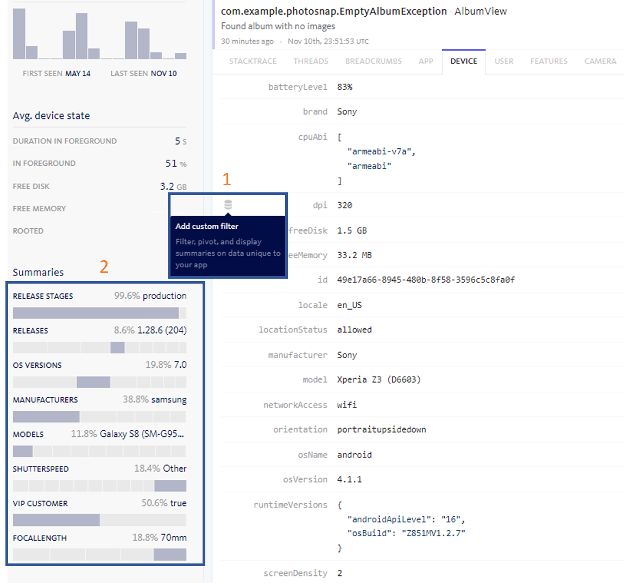Click the dpi value 320

(345, 205)
